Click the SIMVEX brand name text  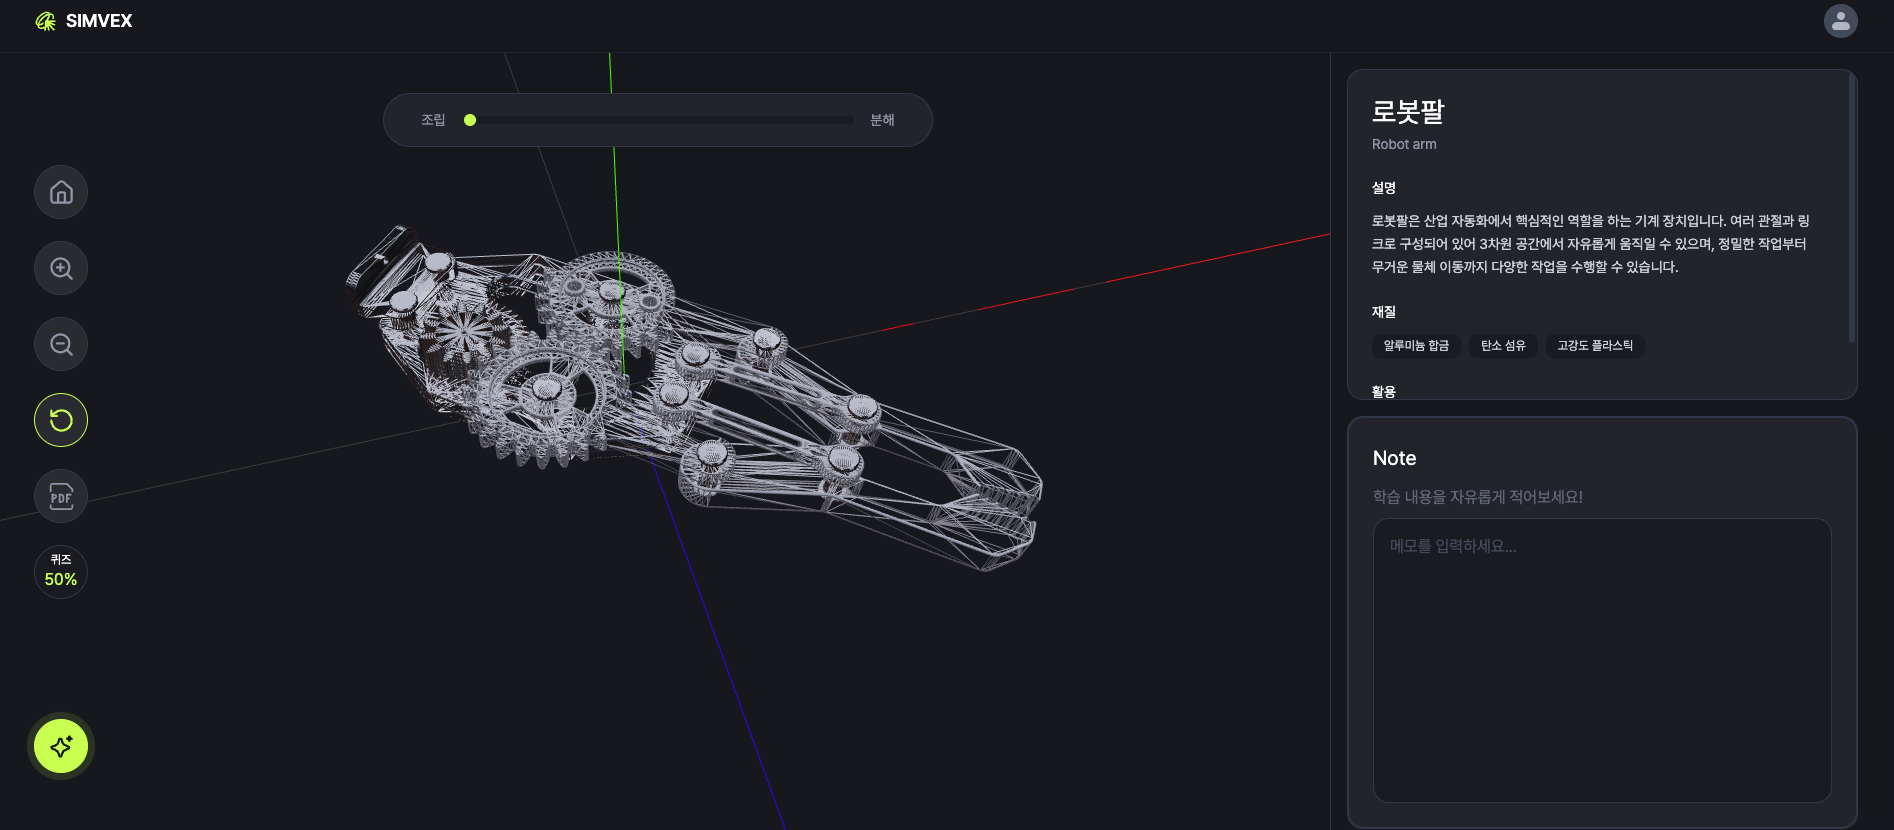(x=99, y=21)
